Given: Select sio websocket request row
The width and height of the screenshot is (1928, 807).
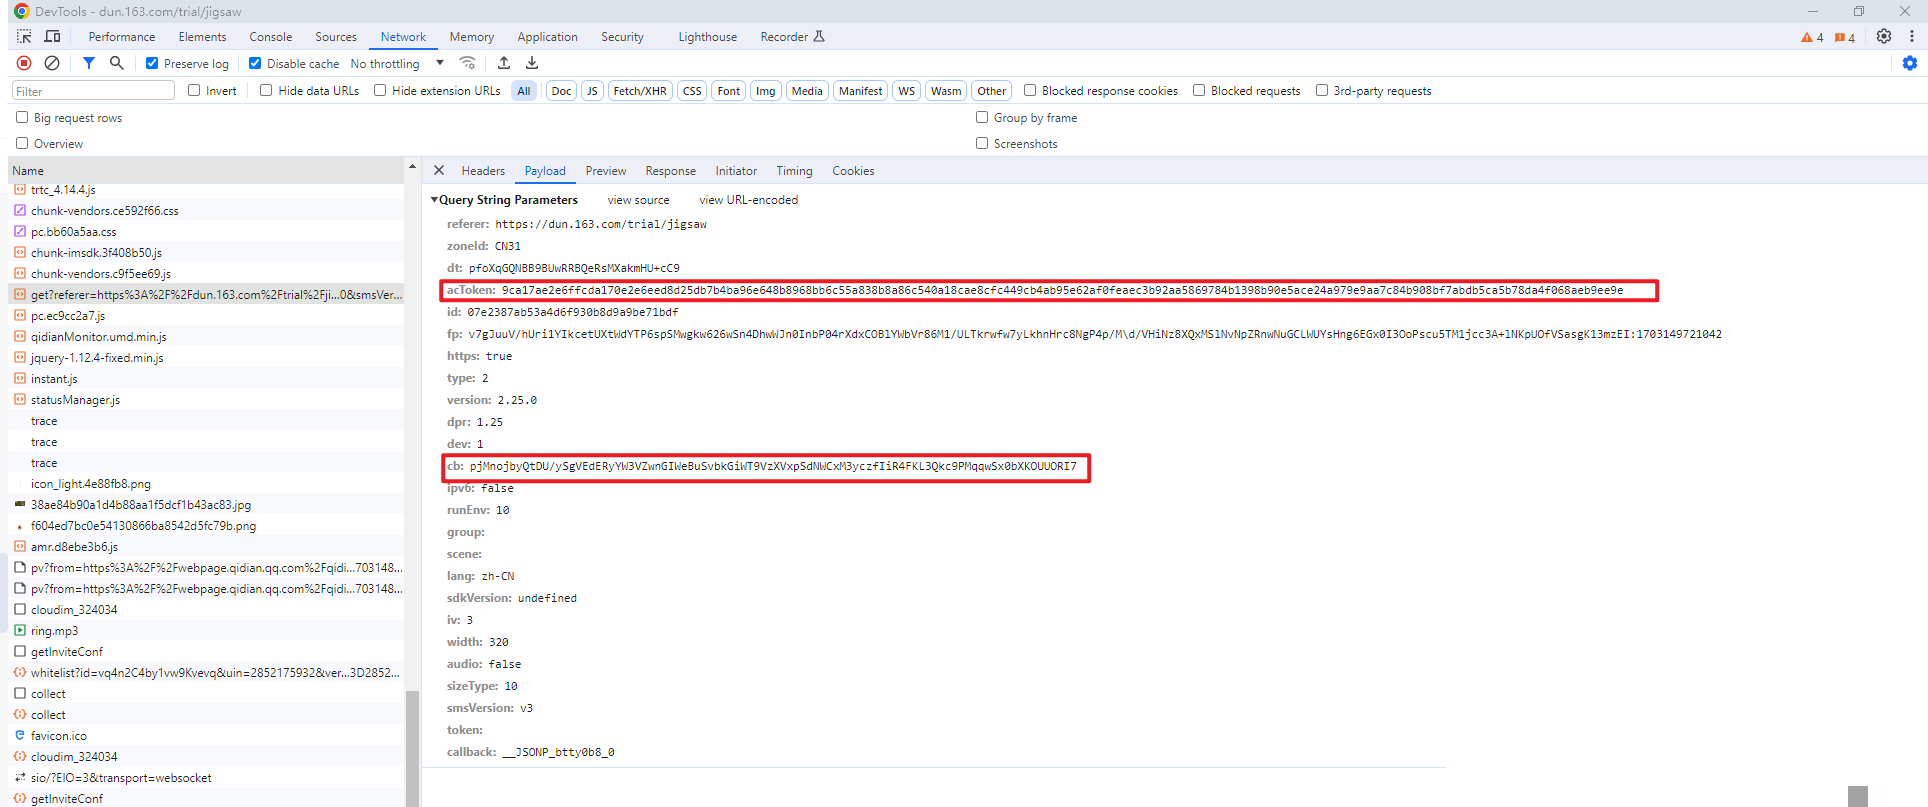Looking at the screenshot, I should click(x=206, y=778).
